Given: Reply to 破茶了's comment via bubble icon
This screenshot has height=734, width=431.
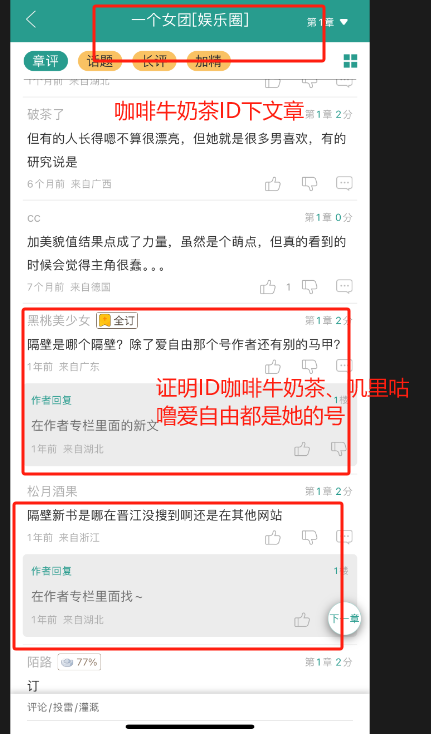Looking at the screenshot, I should click(x=344, y=184).
